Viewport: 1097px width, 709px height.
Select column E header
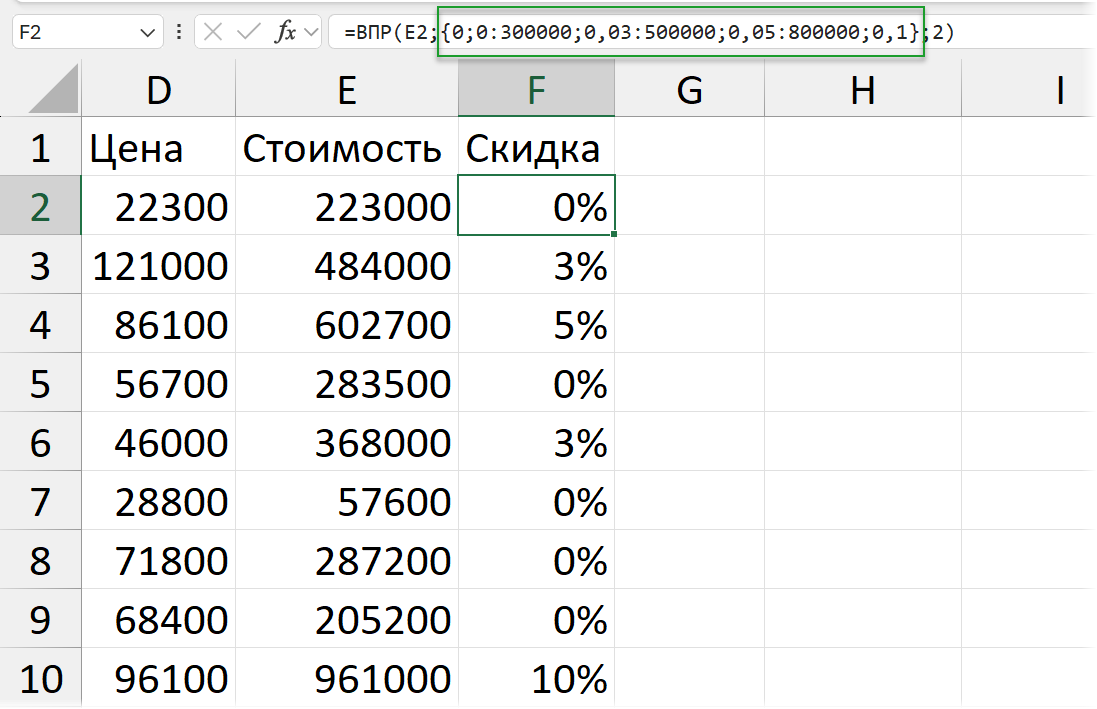[x=347, y=89]
